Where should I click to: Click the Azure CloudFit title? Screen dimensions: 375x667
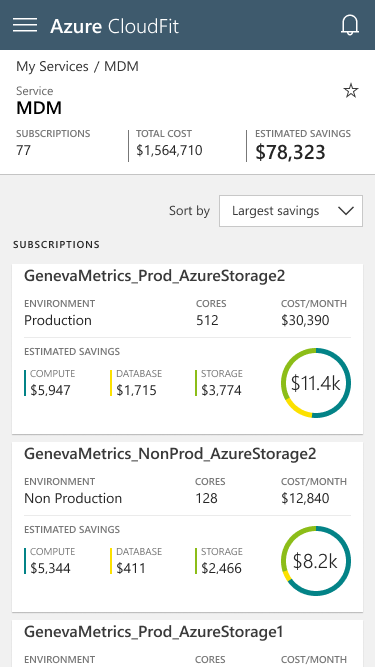(x=114, y=26)
